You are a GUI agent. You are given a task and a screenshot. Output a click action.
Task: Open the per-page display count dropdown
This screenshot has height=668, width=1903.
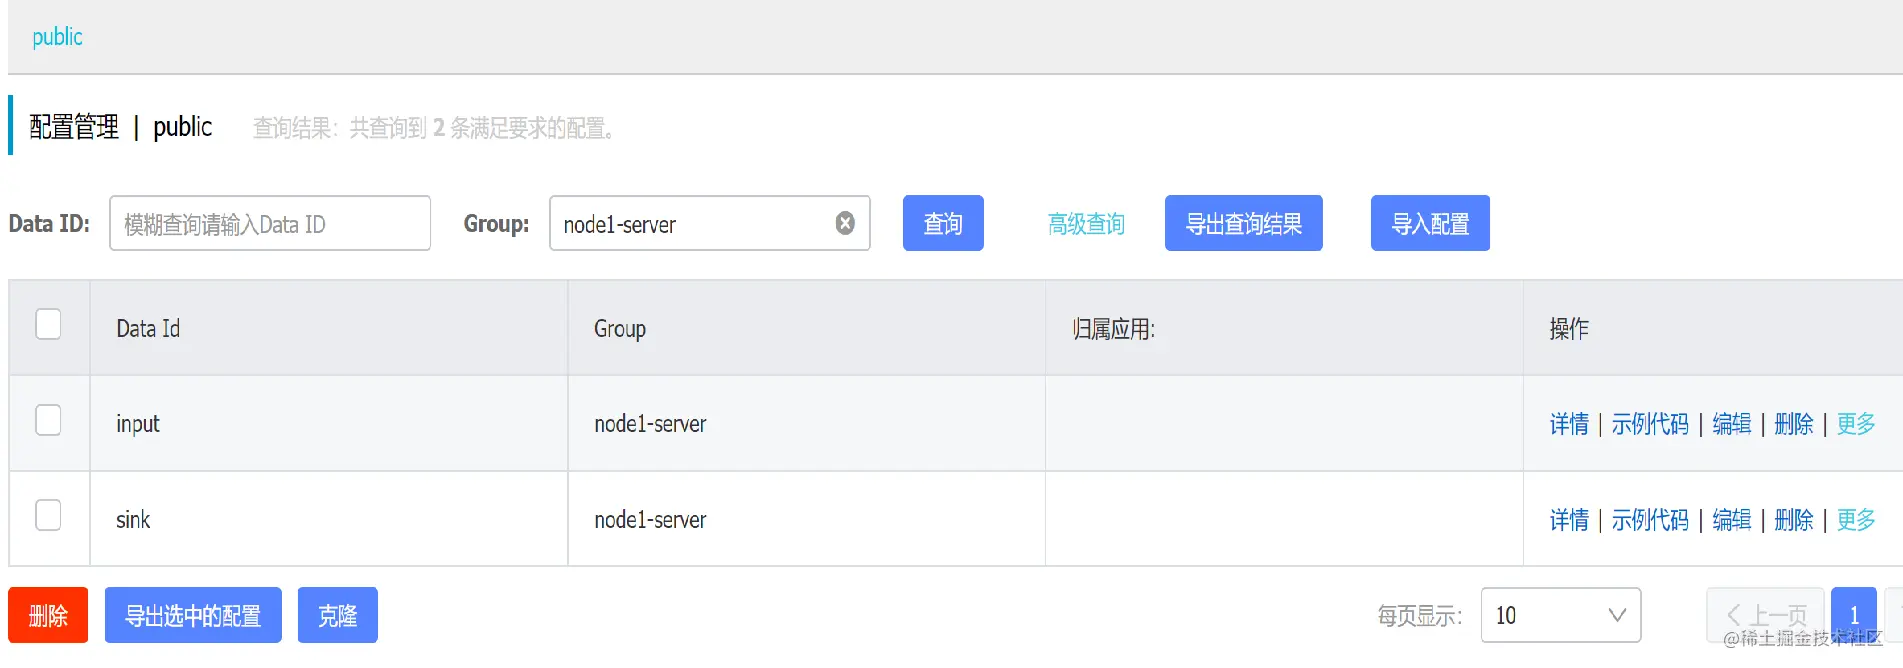1560,615
